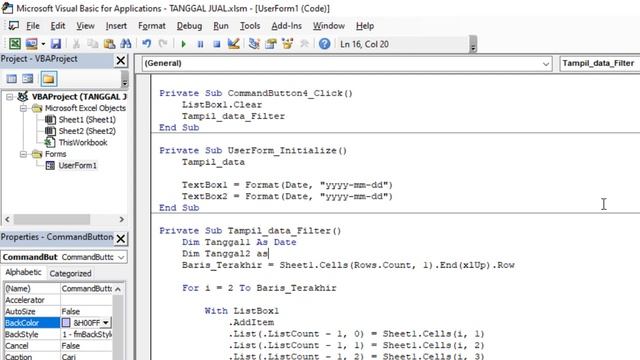Open the Format menu

151,26
